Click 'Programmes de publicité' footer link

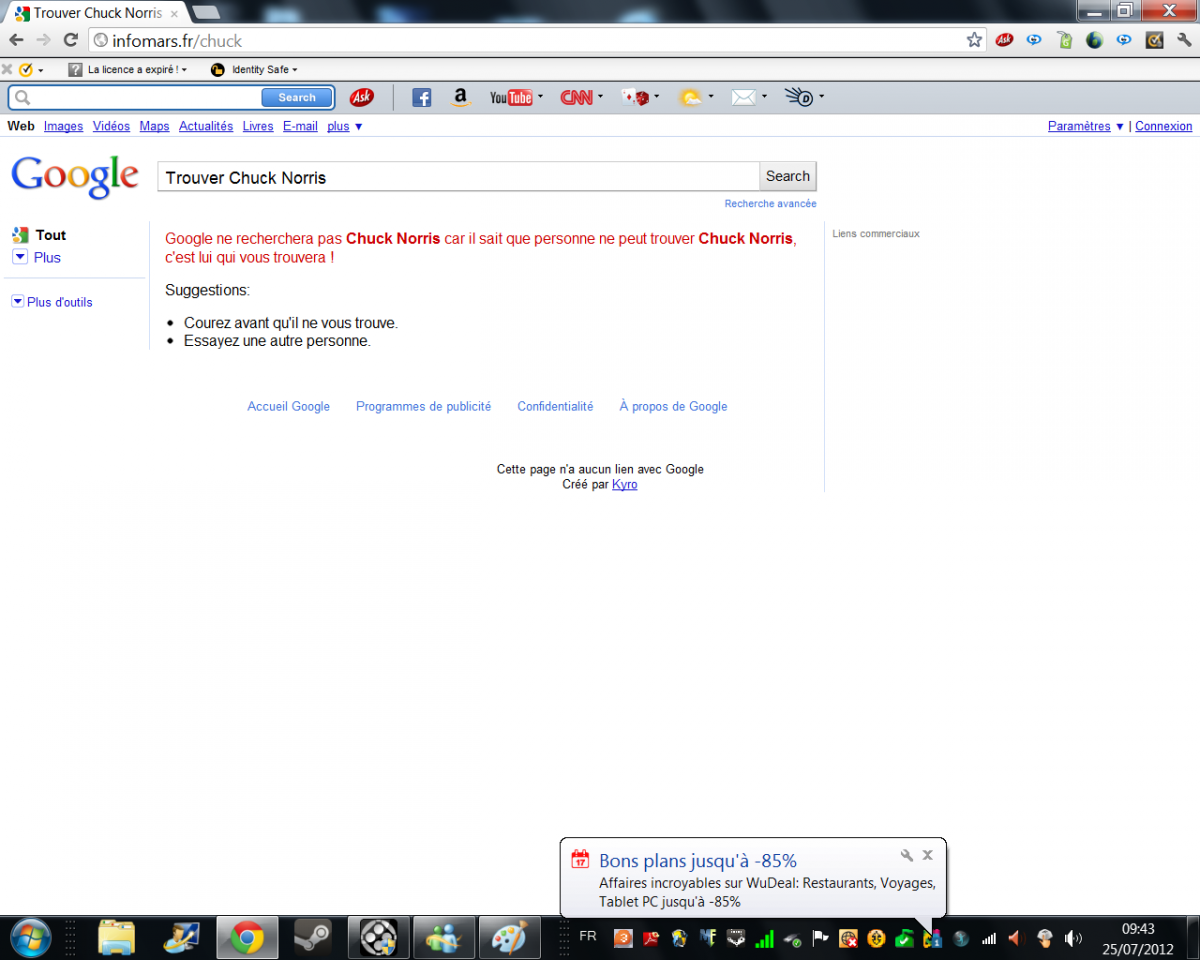(x=423, y=406)
